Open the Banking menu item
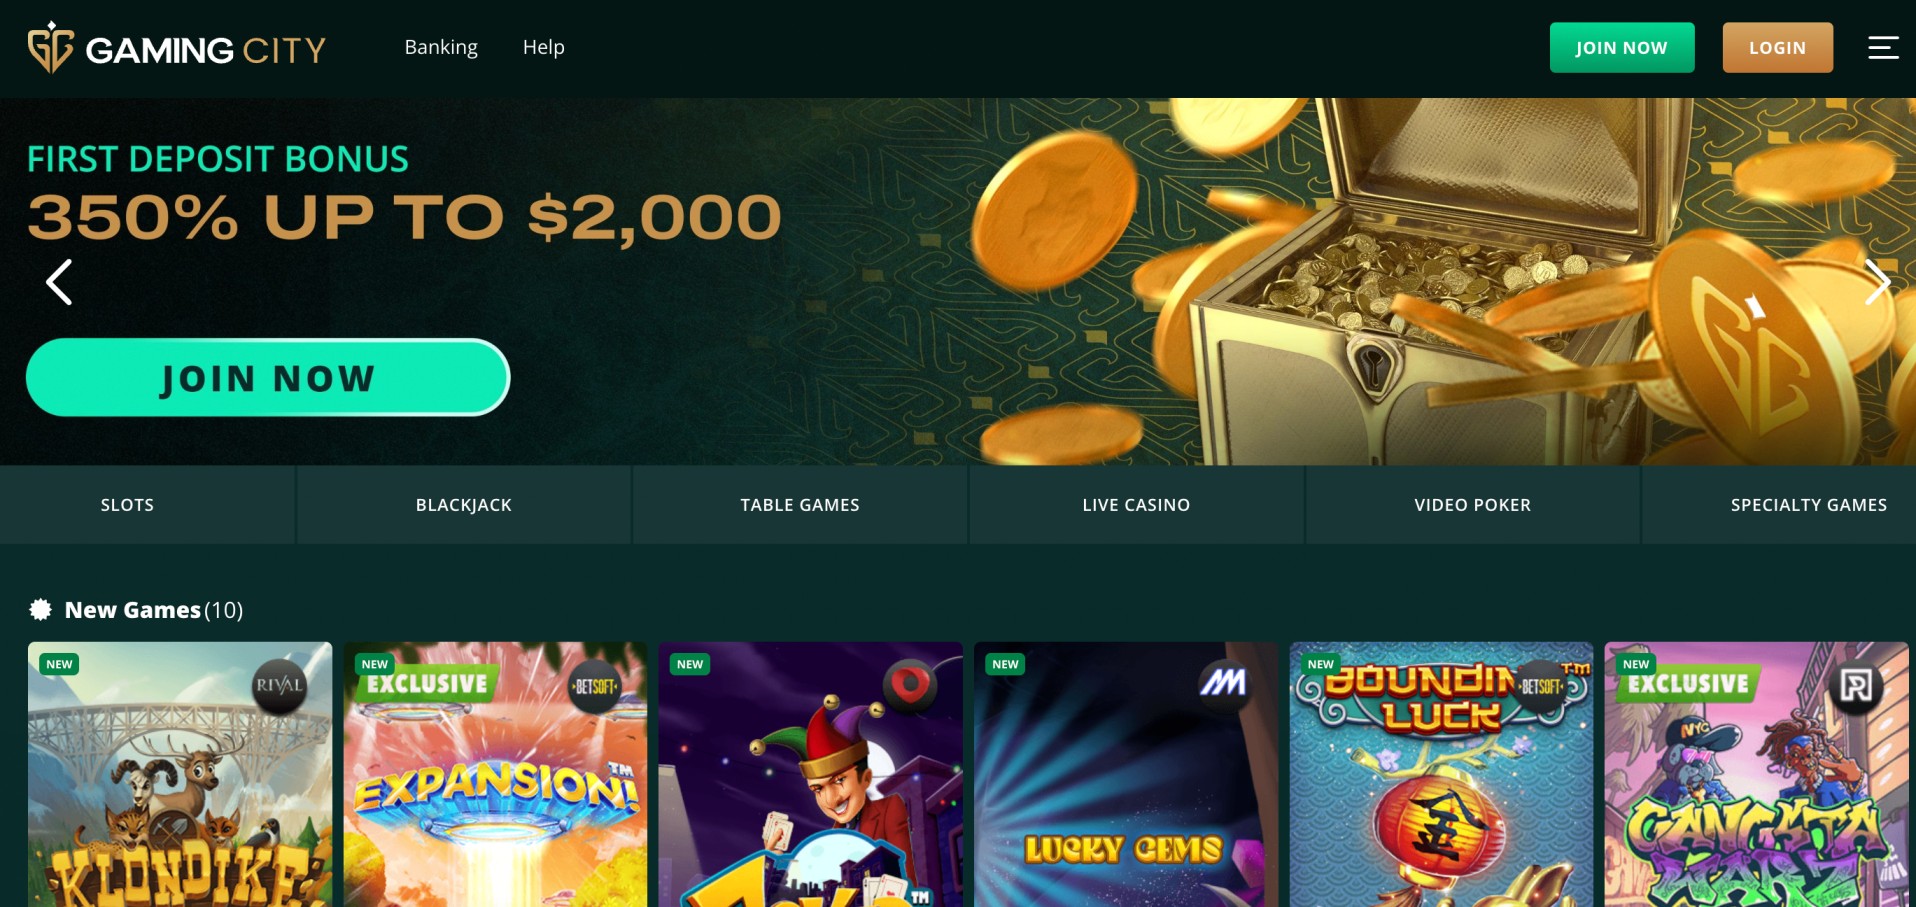 [441, 47]
